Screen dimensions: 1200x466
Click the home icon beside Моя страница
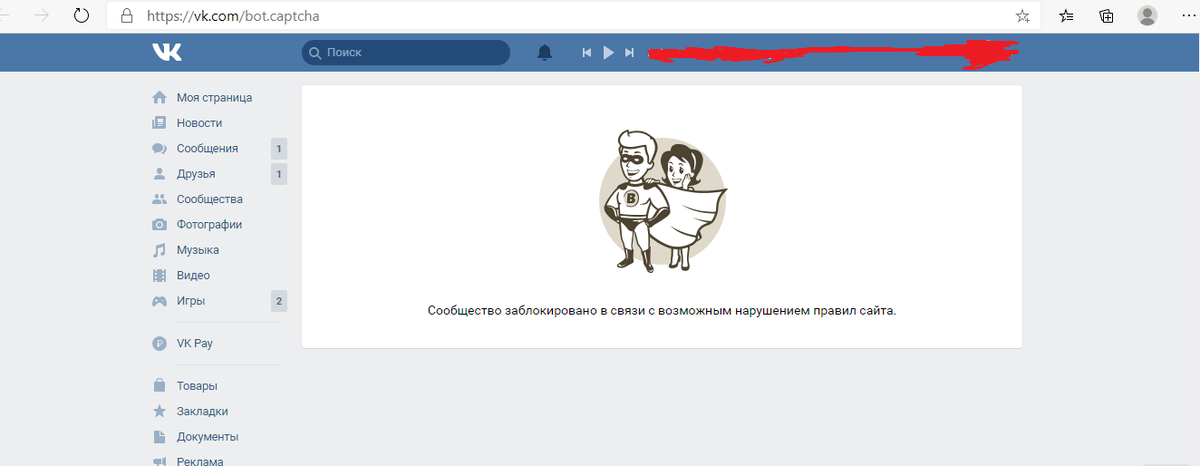[159, 98]
